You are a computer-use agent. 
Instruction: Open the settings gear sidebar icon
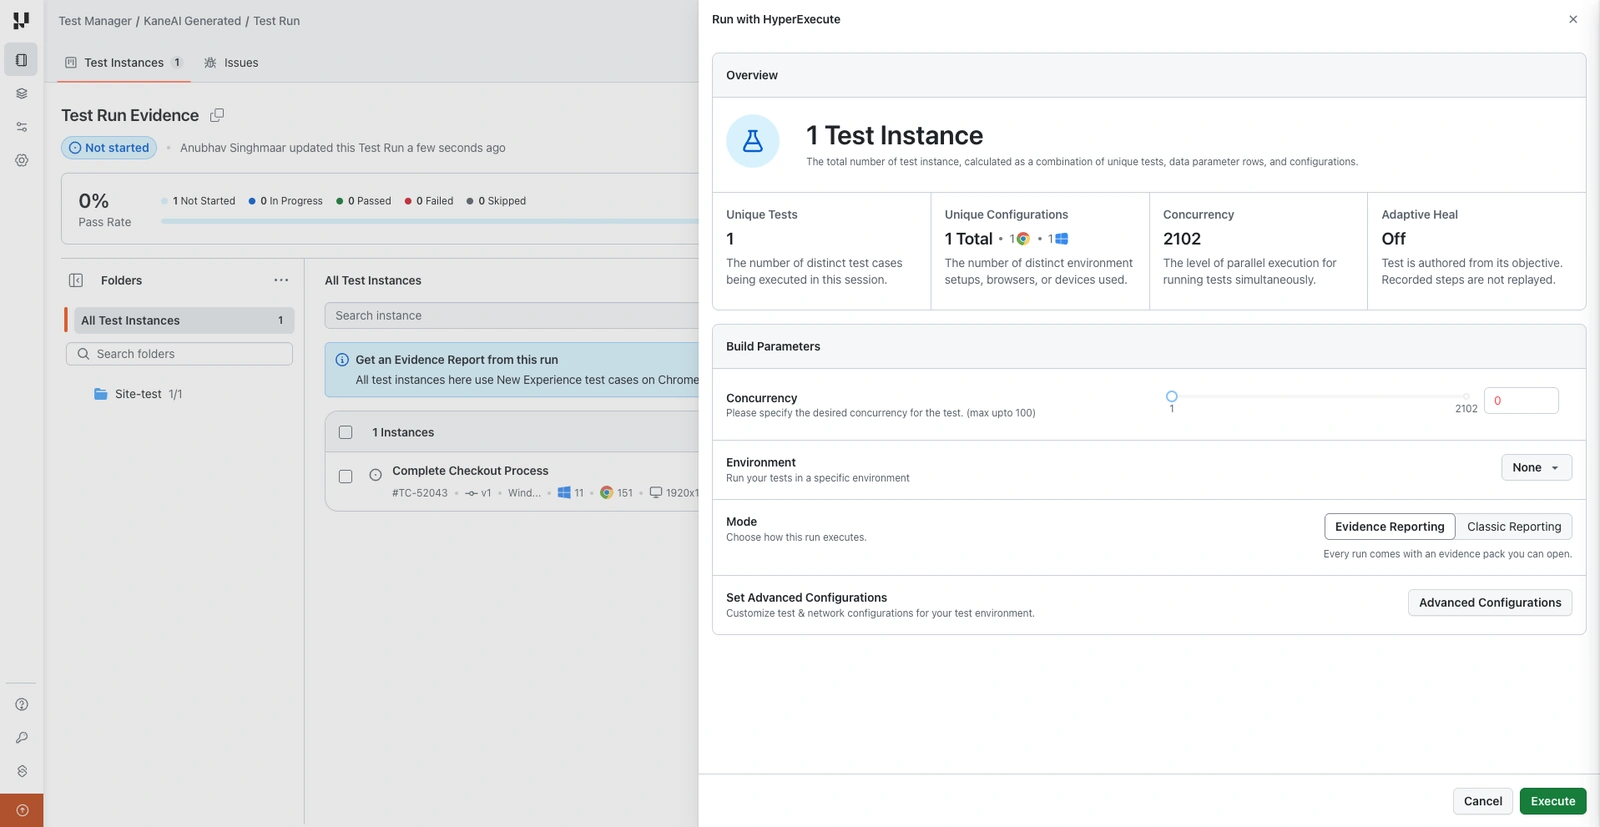pyautogui.click(x=21, y=160)
